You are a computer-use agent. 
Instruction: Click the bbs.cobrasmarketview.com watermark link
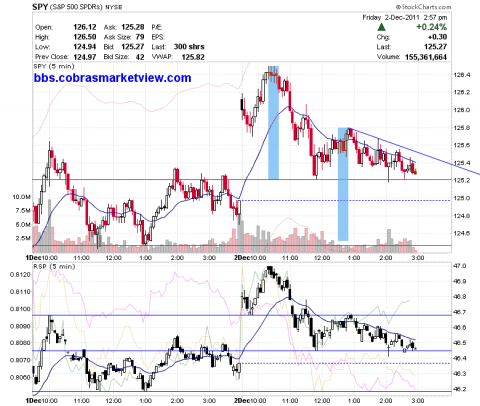coord(112,78)
